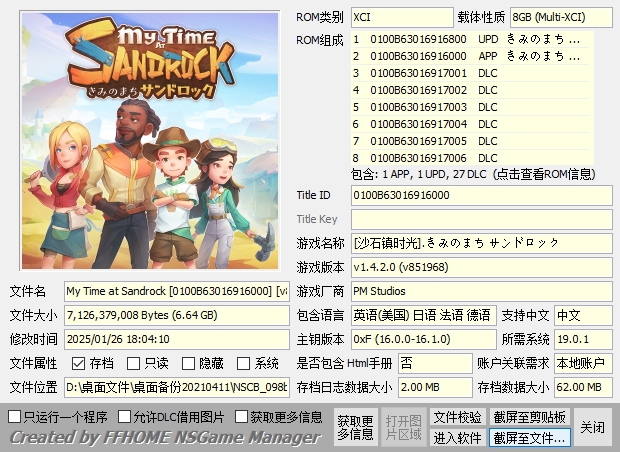620x452 pixels.
Task: Close the window with 关闭 button
Action: coord(592,427)
